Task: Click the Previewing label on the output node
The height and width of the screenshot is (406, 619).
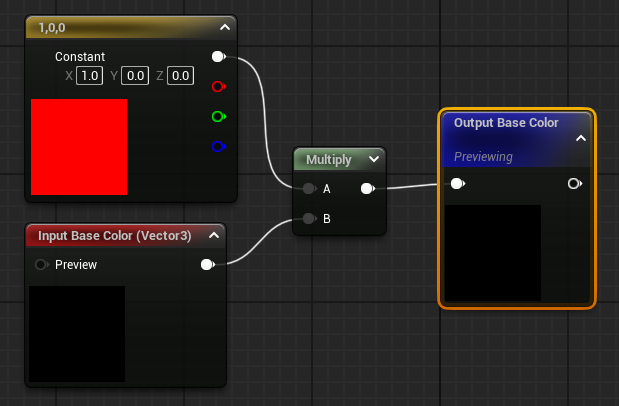Action: point(483,157)
